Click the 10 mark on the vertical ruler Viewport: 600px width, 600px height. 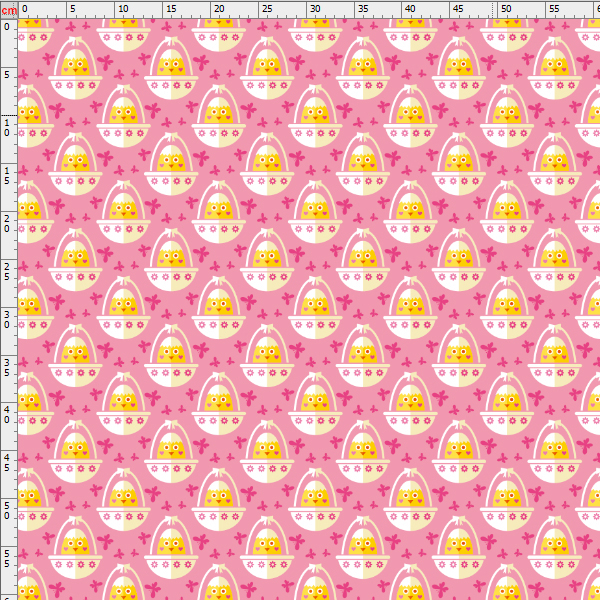coord(7,128)
